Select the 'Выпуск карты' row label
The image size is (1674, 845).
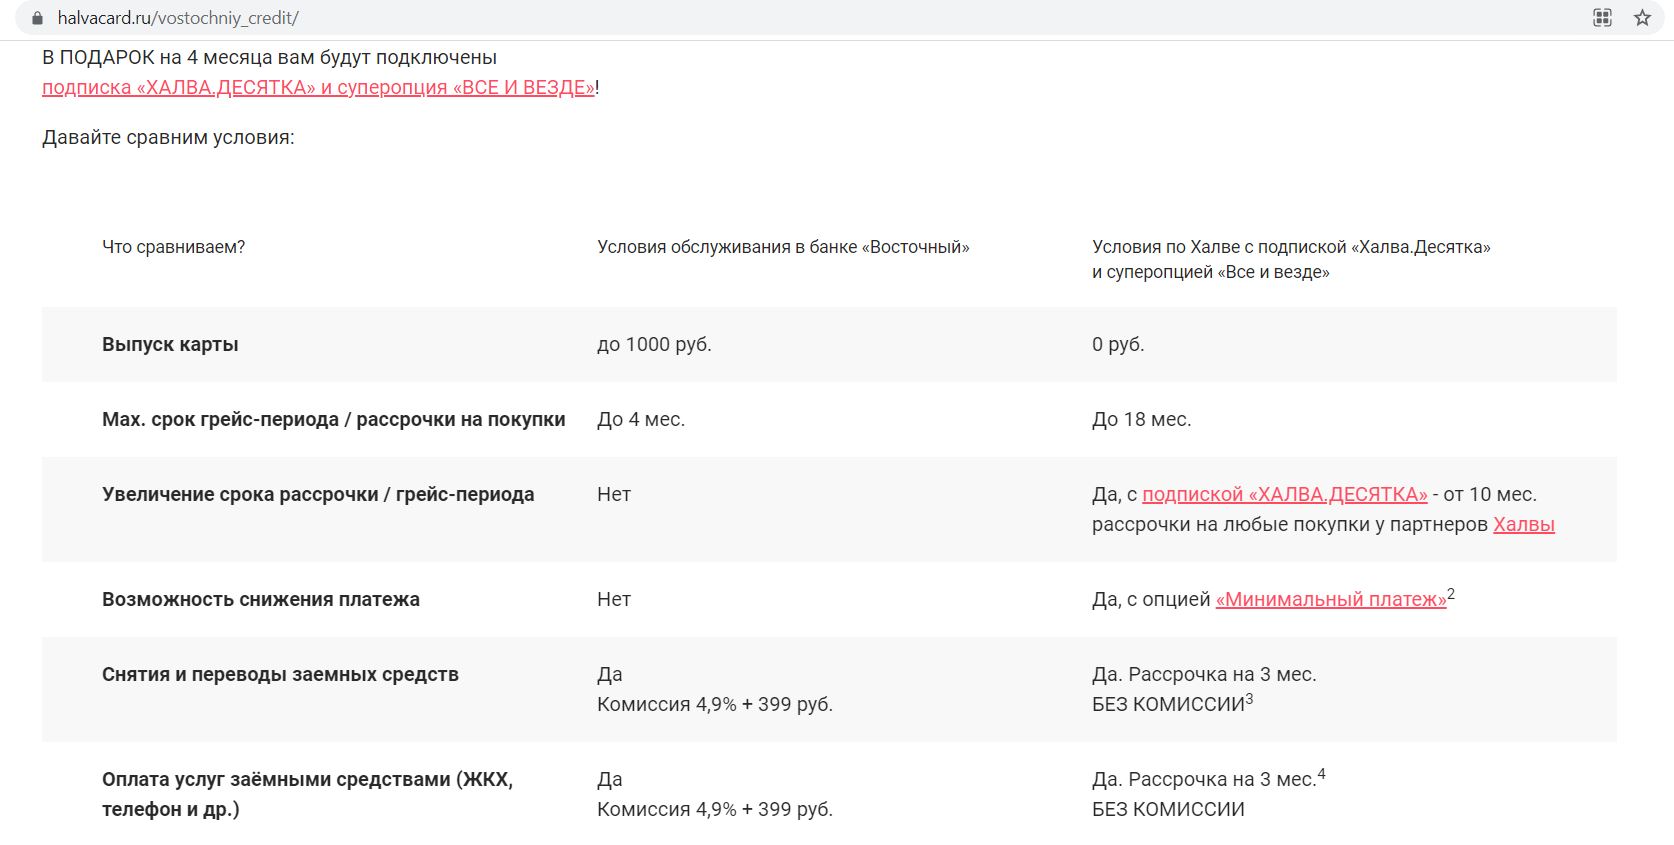pos(170,344)
